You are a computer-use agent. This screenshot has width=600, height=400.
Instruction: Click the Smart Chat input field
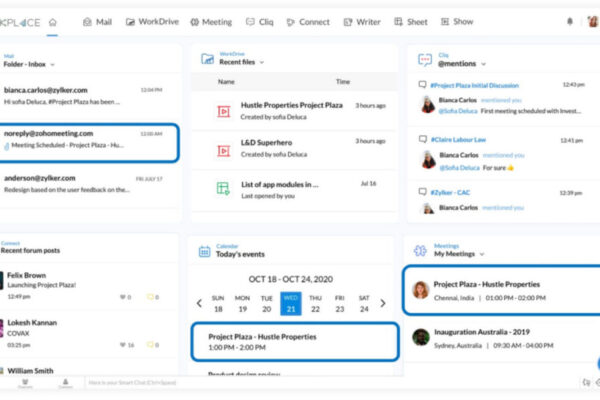click(x=329, y=382)
